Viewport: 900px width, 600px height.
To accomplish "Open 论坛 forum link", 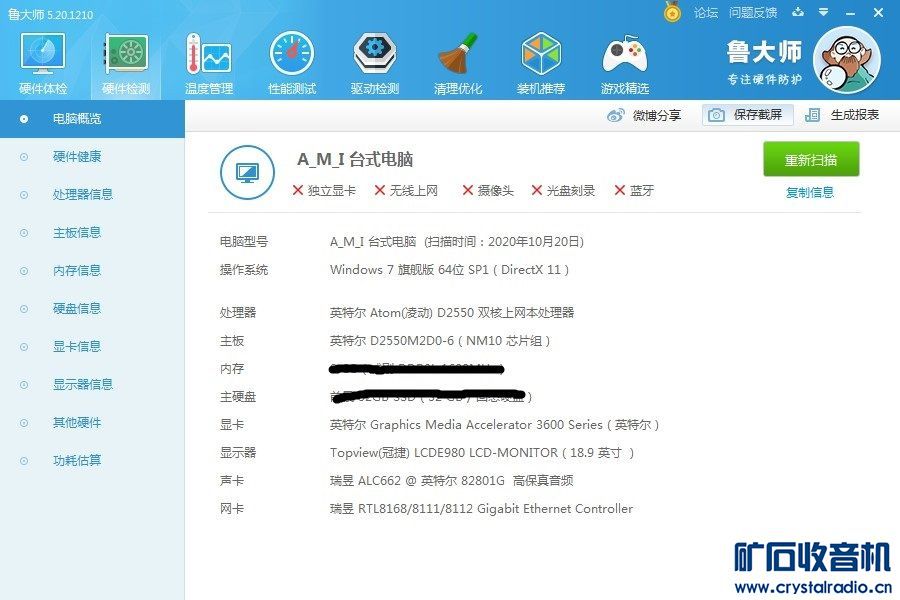I will pos(706,13).
